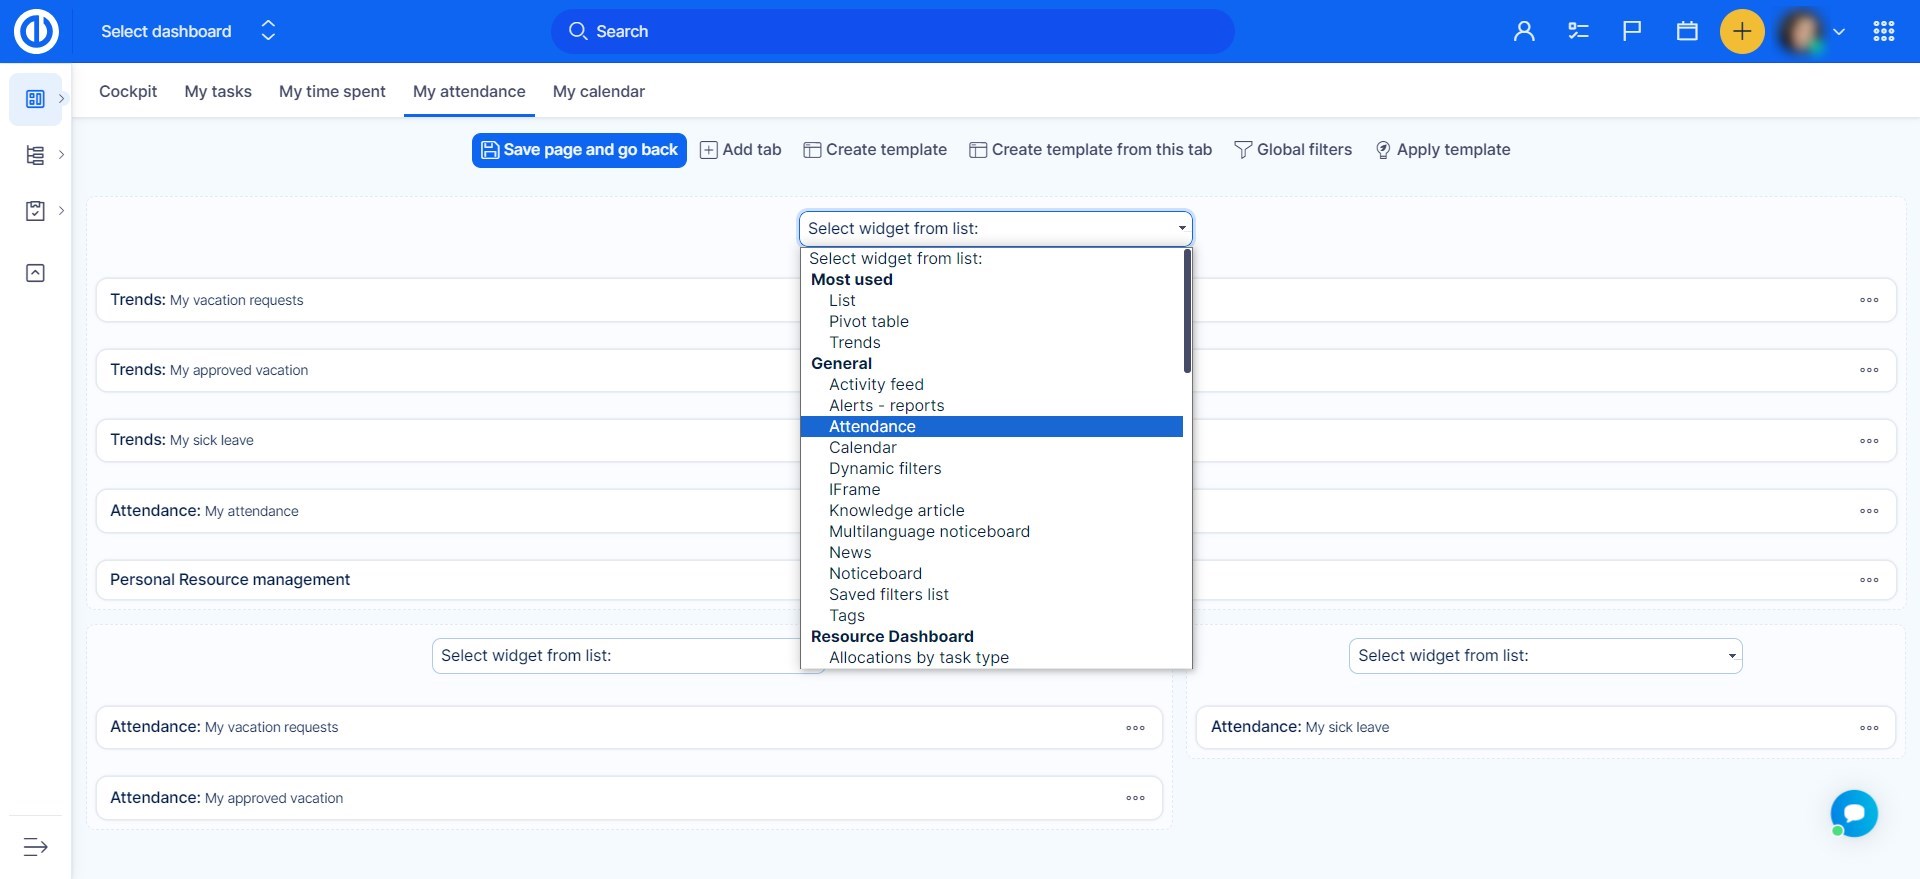1920x879 pixels.
Task: Click the Easy Redmine logo icon
Action: tap(36, 31)
